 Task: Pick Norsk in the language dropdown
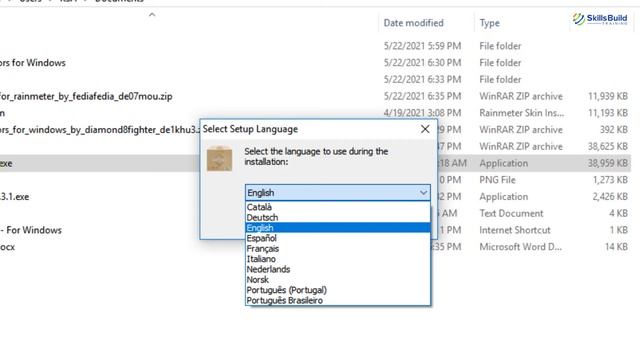point(338,280)
